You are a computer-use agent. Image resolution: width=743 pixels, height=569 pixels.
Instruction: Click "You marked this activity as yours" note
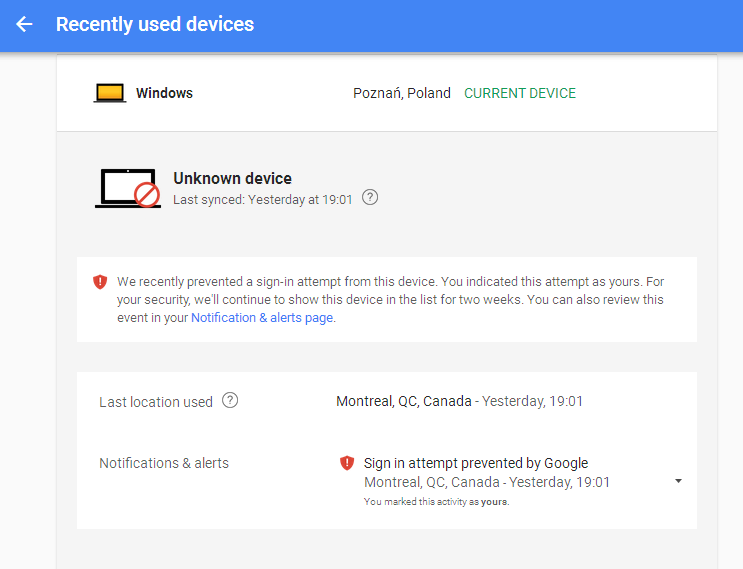pos(436,501)
